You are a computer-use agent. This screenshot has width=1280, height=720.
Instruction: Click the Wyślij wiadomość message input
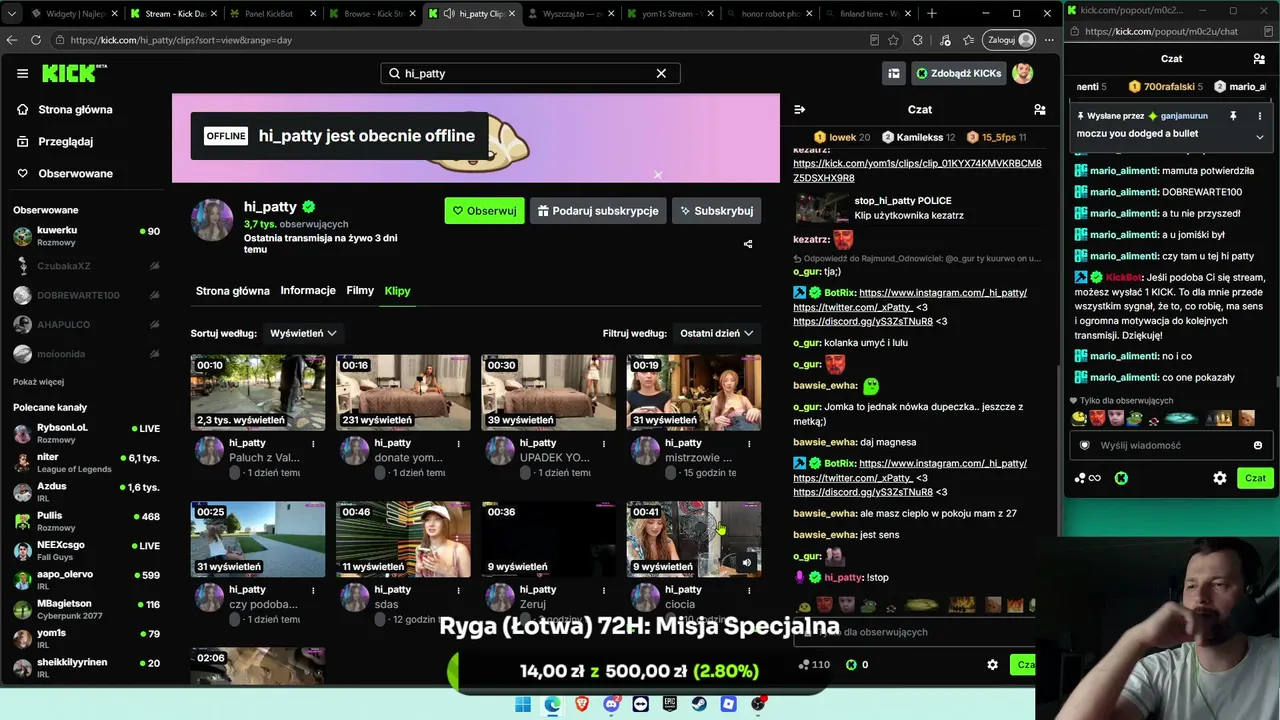point(1170,445)
